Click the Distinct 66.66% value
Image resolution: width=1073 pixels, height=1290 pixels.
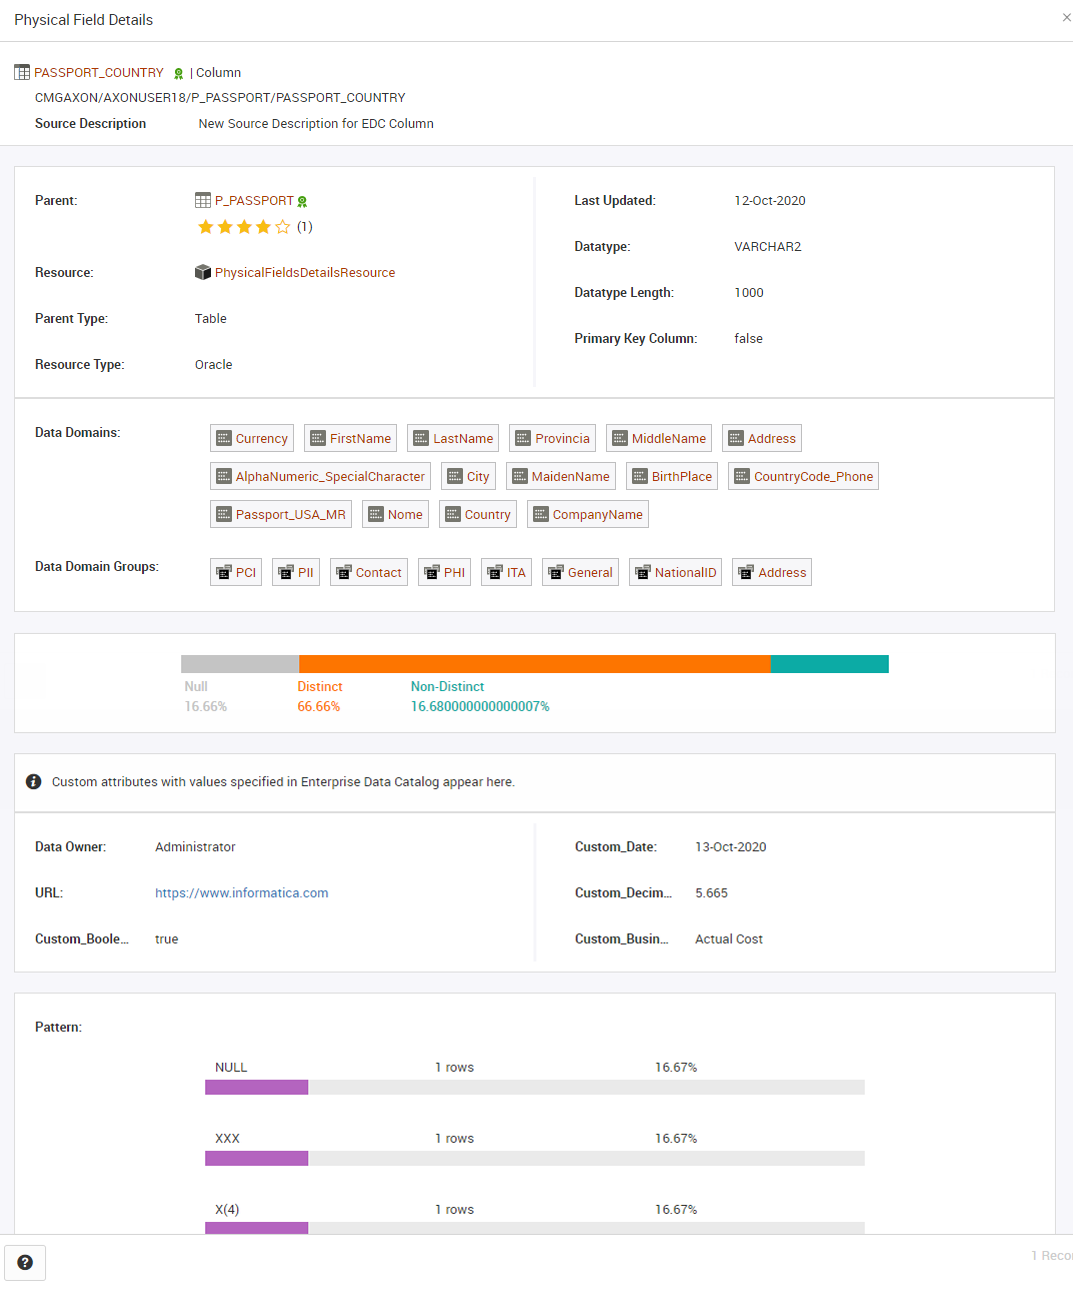(319, 707)
